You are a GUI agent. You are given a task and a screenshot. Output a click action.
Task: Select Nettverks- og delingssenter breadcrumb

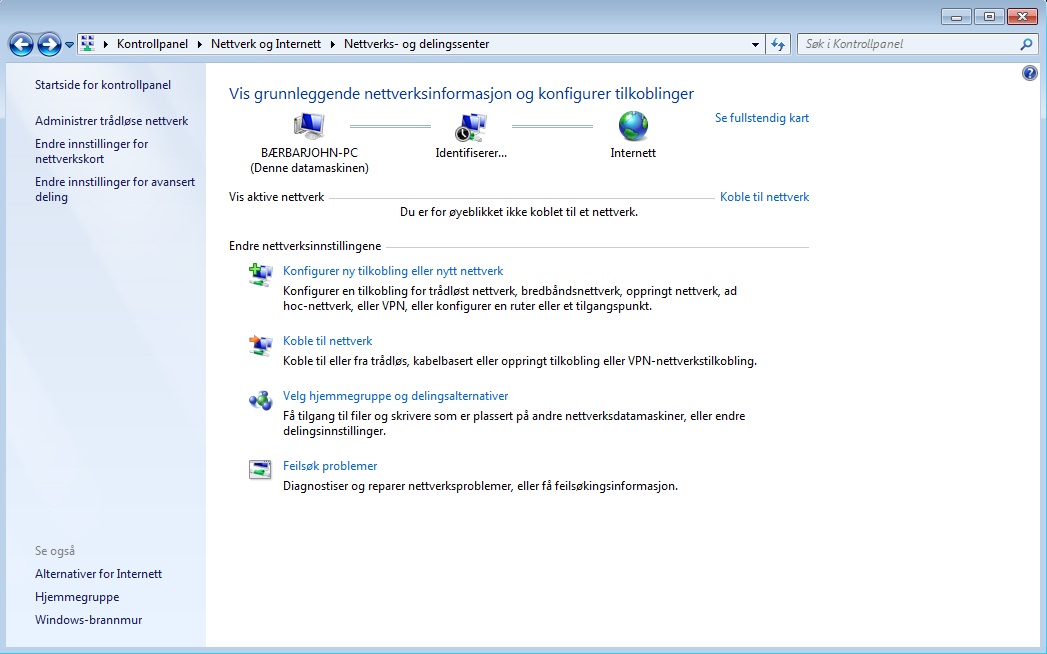[417, 44]
